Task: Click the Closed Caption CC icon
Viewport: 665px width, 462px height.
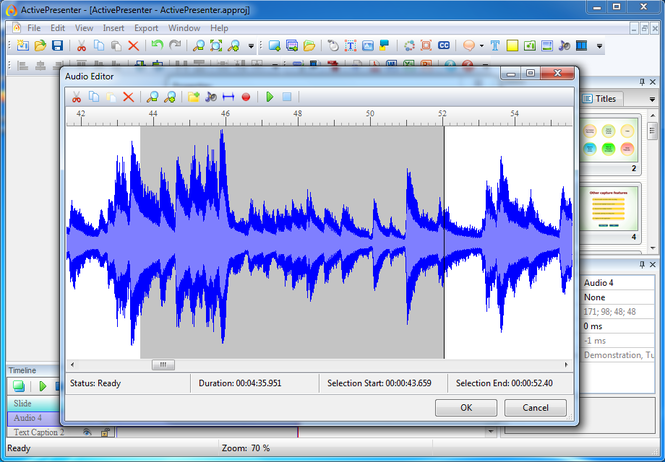Action: coord(444,45)
